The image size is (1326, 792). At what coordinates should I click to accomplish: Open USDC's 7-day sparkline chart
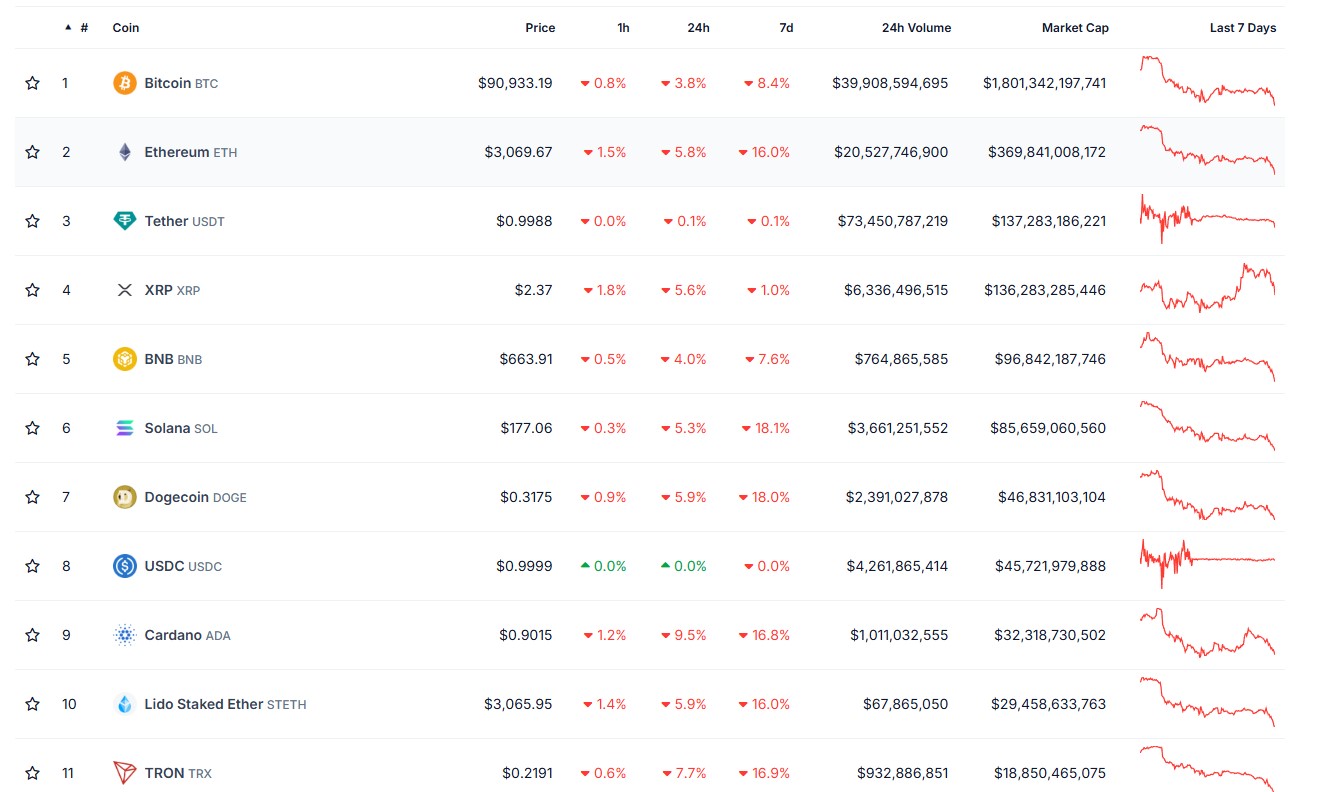click(x=1207, y=564)
